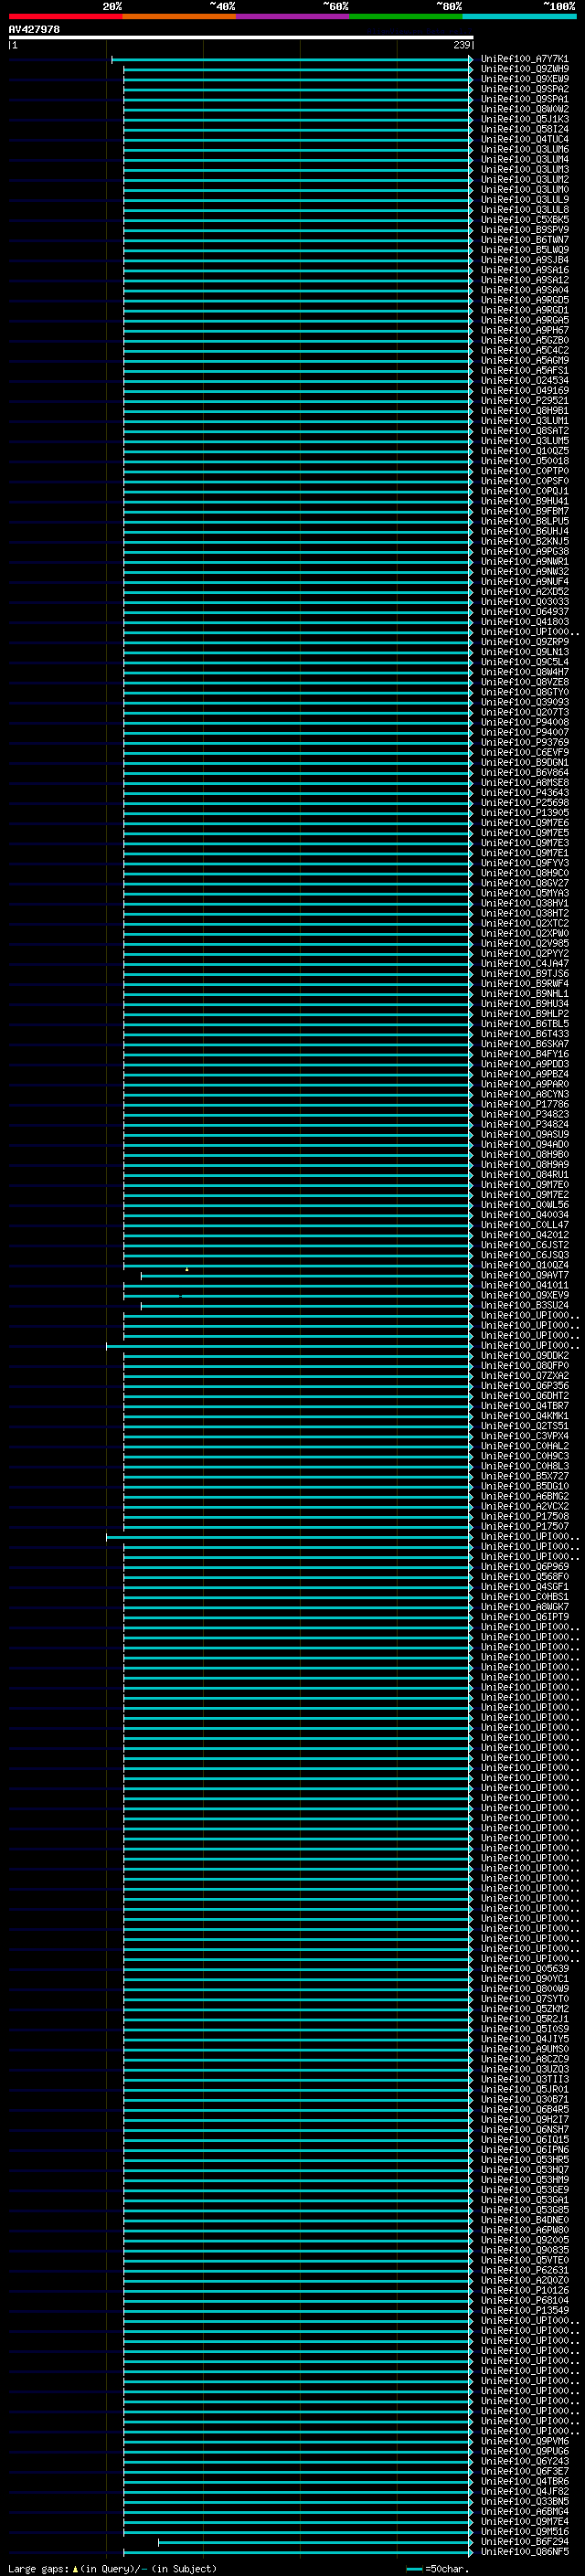Select the UniRef100_P17786 label
The width and height of the screenshot is (585, 2576).
pyautogui.click(x=524, y=1104)
